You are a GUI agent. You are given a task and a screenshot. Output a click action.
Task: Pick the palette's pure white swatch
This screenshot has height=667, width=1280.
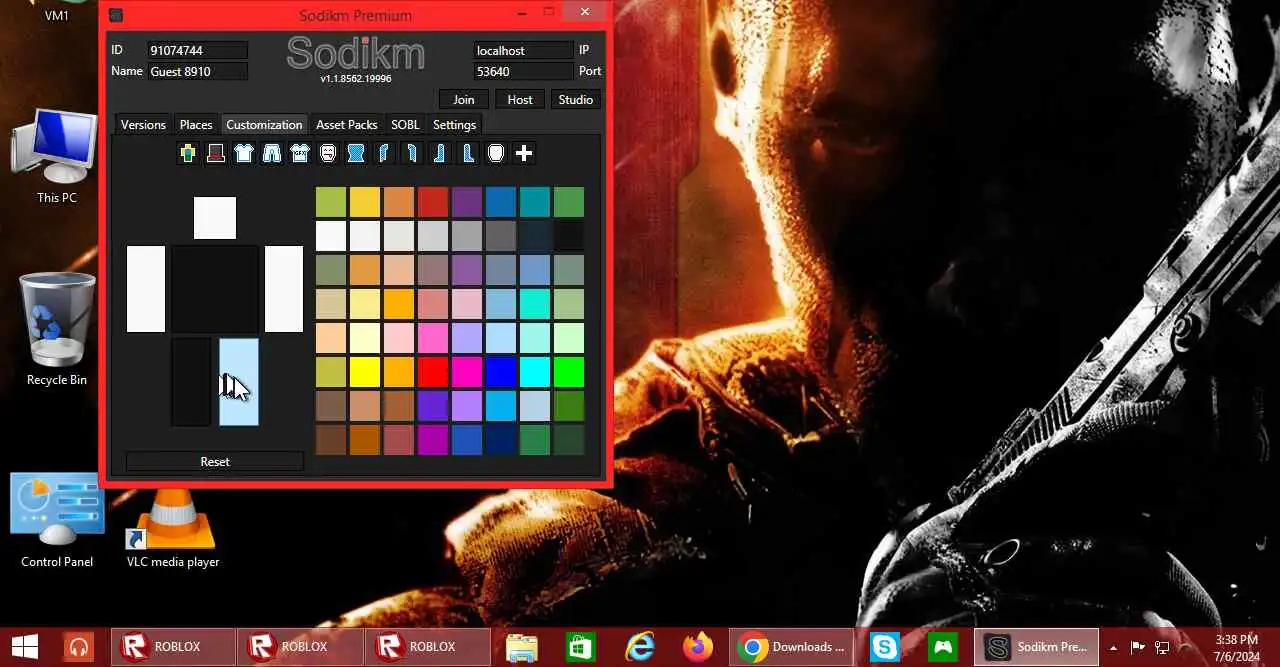pos(331,236)
